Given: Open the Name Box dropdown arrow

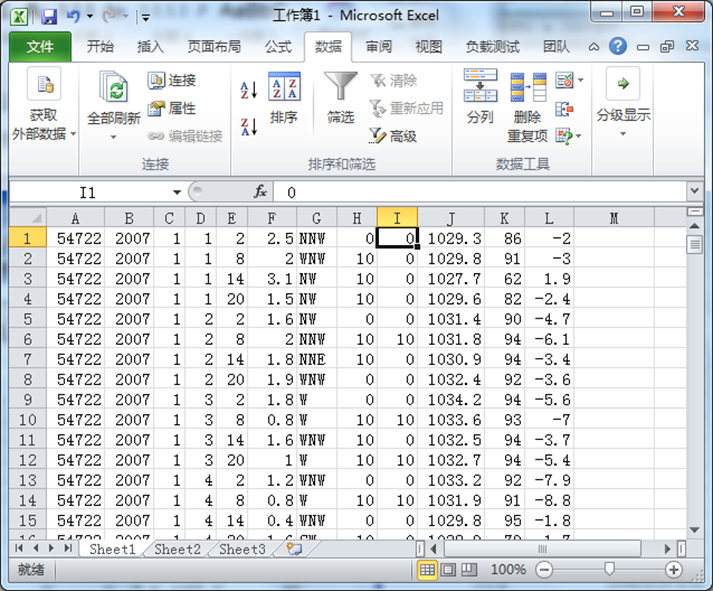Looking at the screenshot, I should pyautogui.click(x=177, y=192).
